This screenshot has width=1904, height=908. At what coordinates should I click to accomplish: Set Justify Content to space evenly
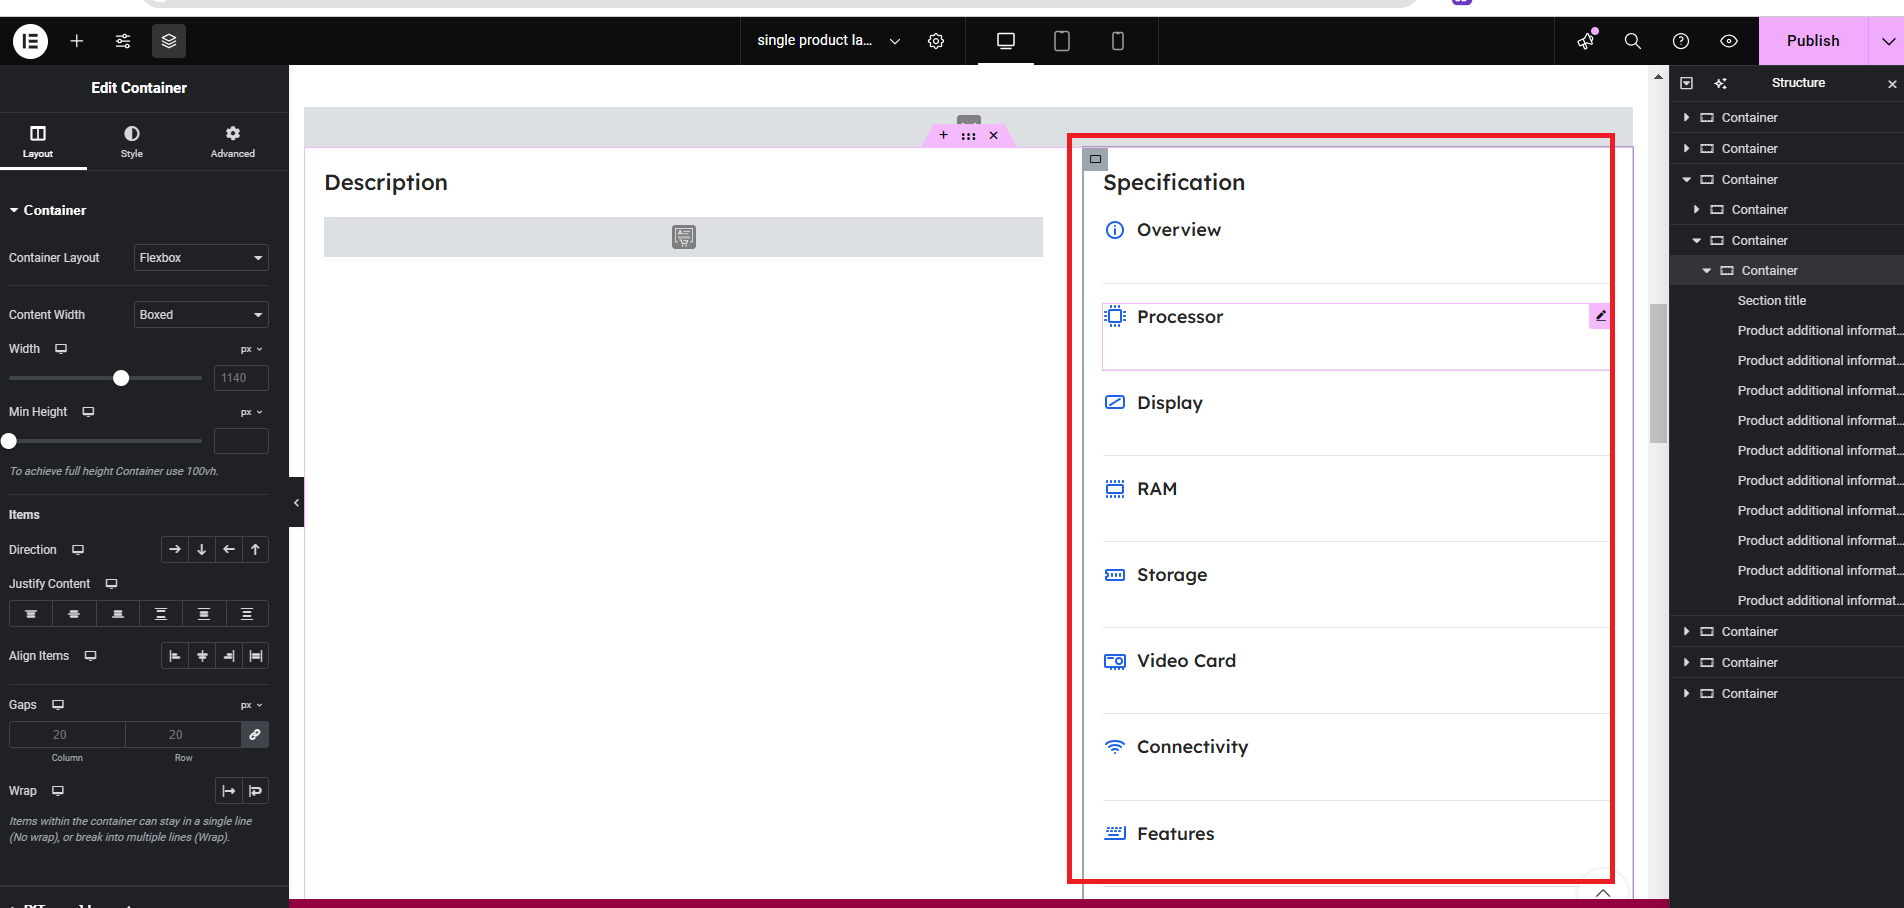247,614
